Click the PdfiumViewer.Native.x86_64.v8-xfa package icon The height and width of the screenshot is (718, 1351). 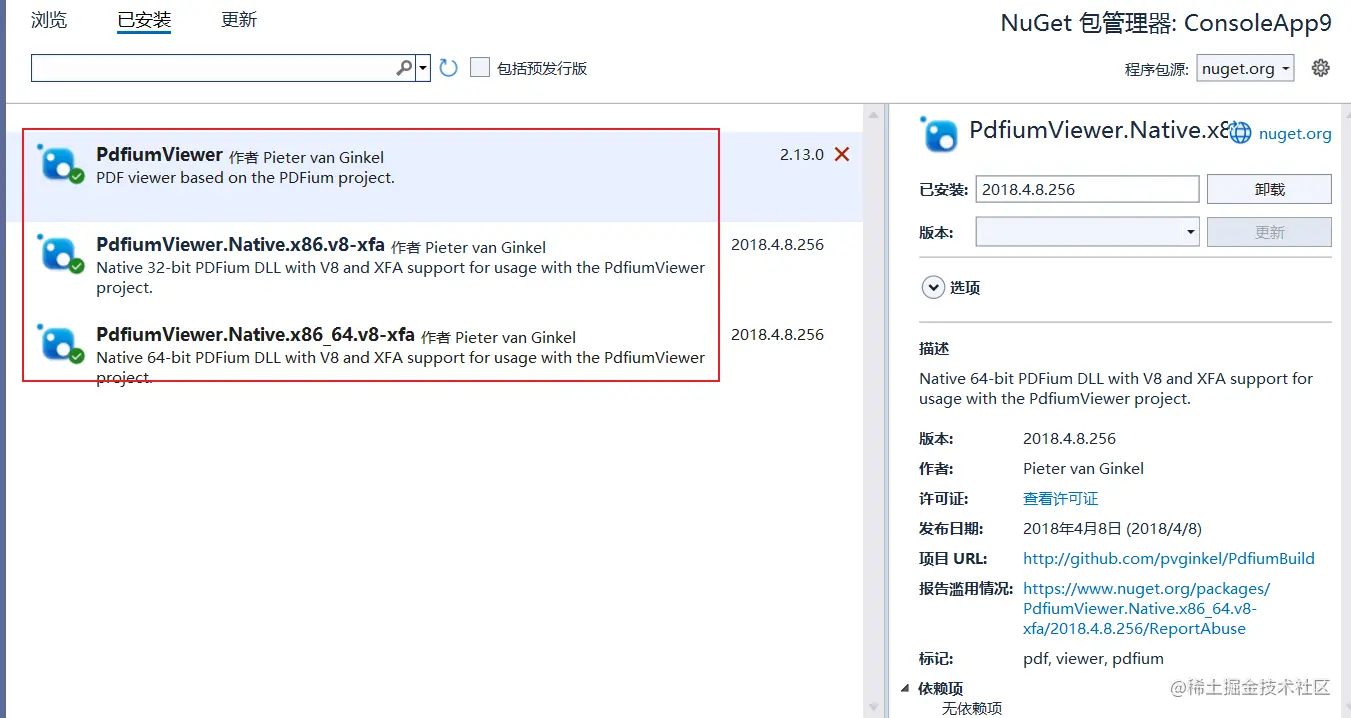(60, 343)
